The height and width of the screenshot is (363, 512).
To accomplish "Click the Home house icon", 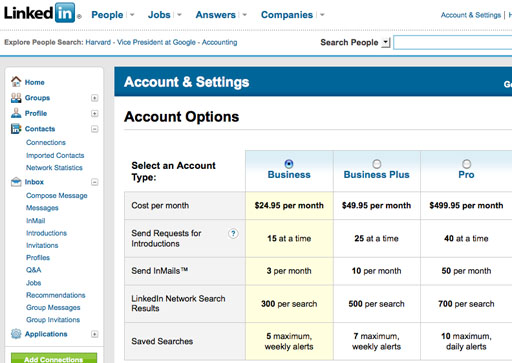I will [x=16, y=81].
